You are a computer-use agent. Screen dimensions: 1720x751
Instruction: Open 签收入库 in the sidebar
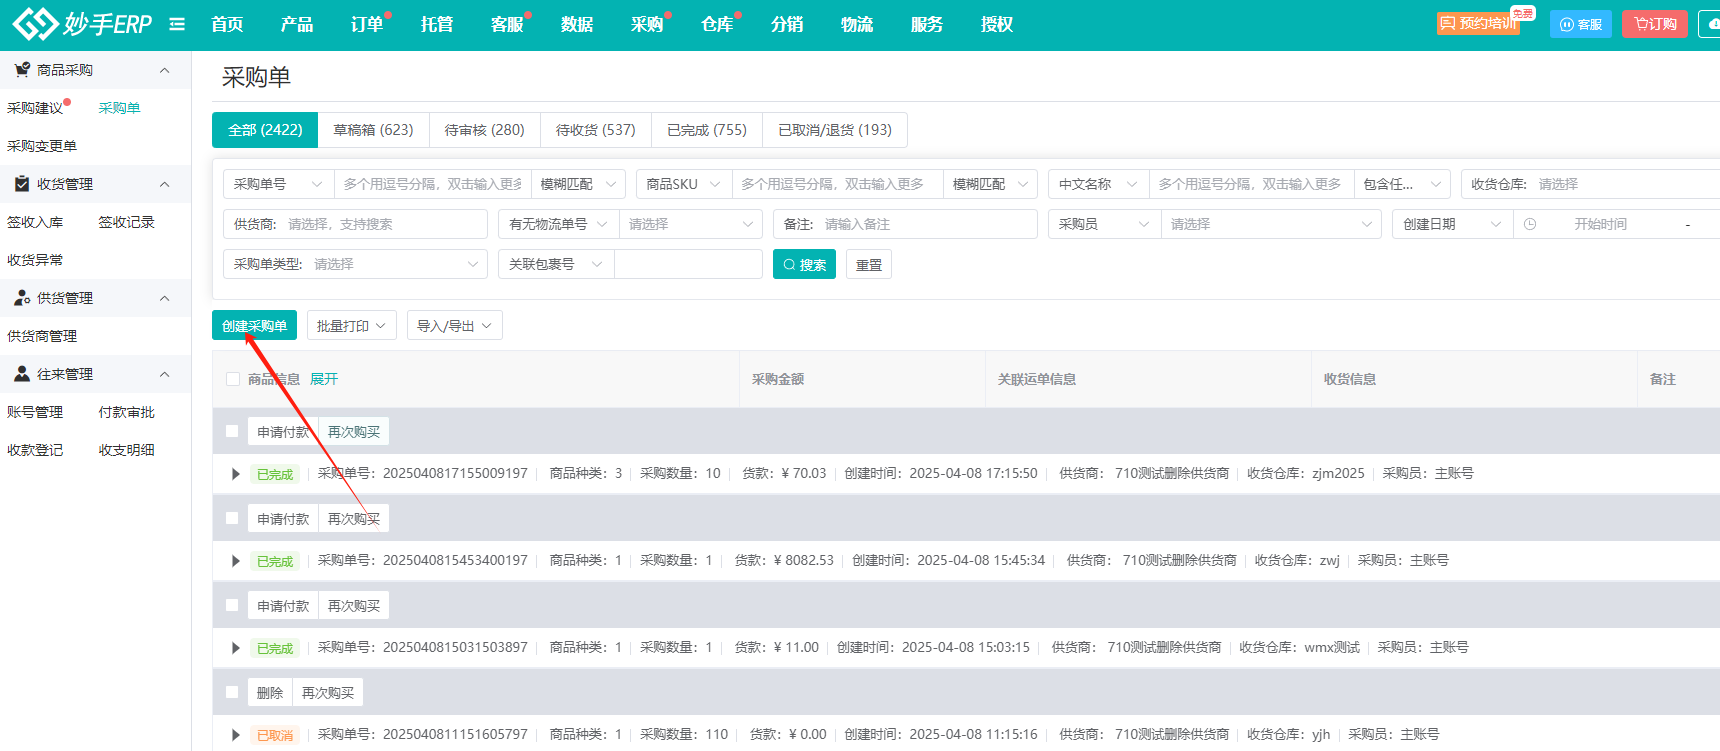click(35, 222)
